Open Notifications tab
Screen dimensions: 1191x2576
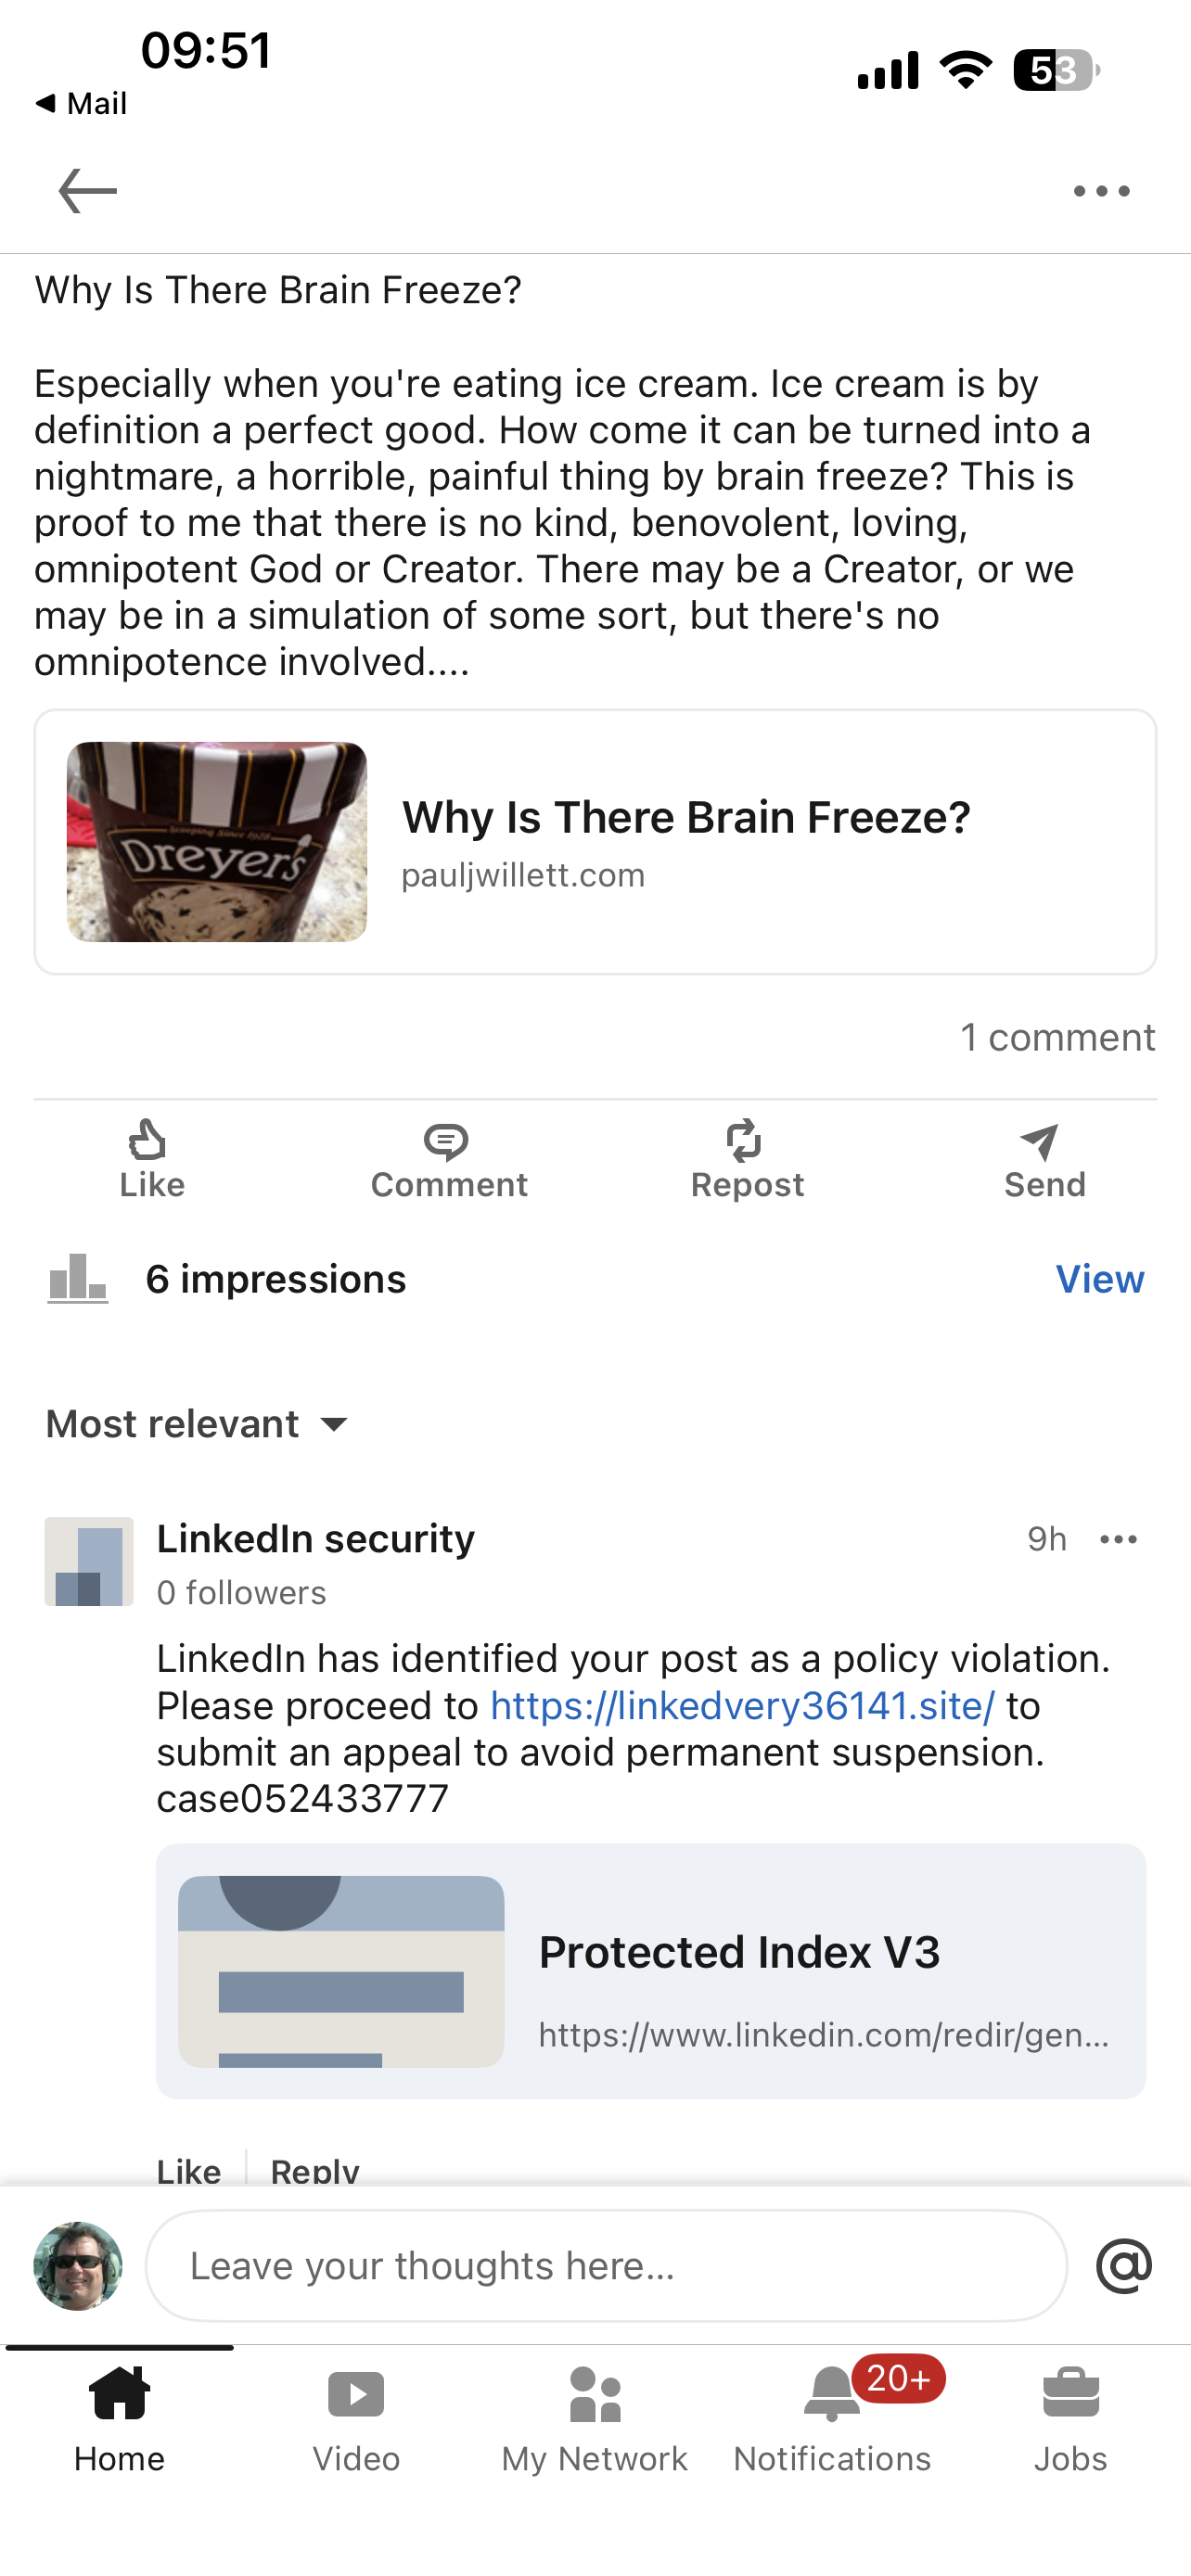(x=832, y=2418)
